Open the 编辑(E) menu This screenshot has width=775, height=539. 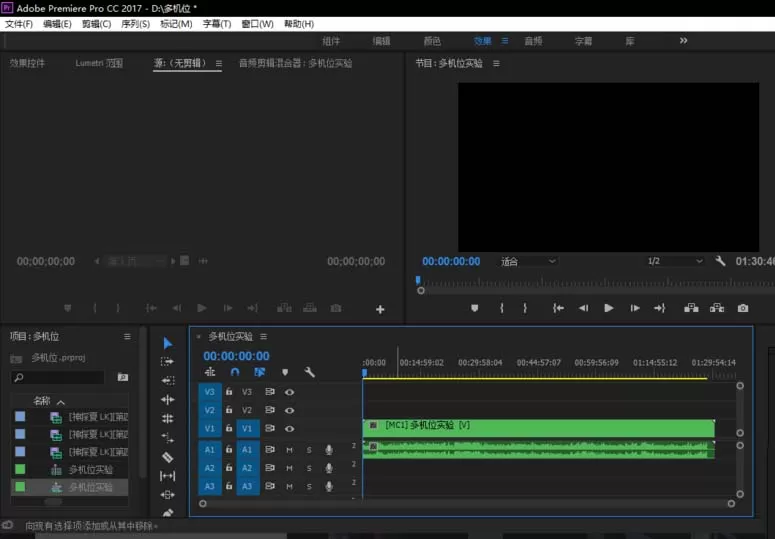[x=57, y=24]
